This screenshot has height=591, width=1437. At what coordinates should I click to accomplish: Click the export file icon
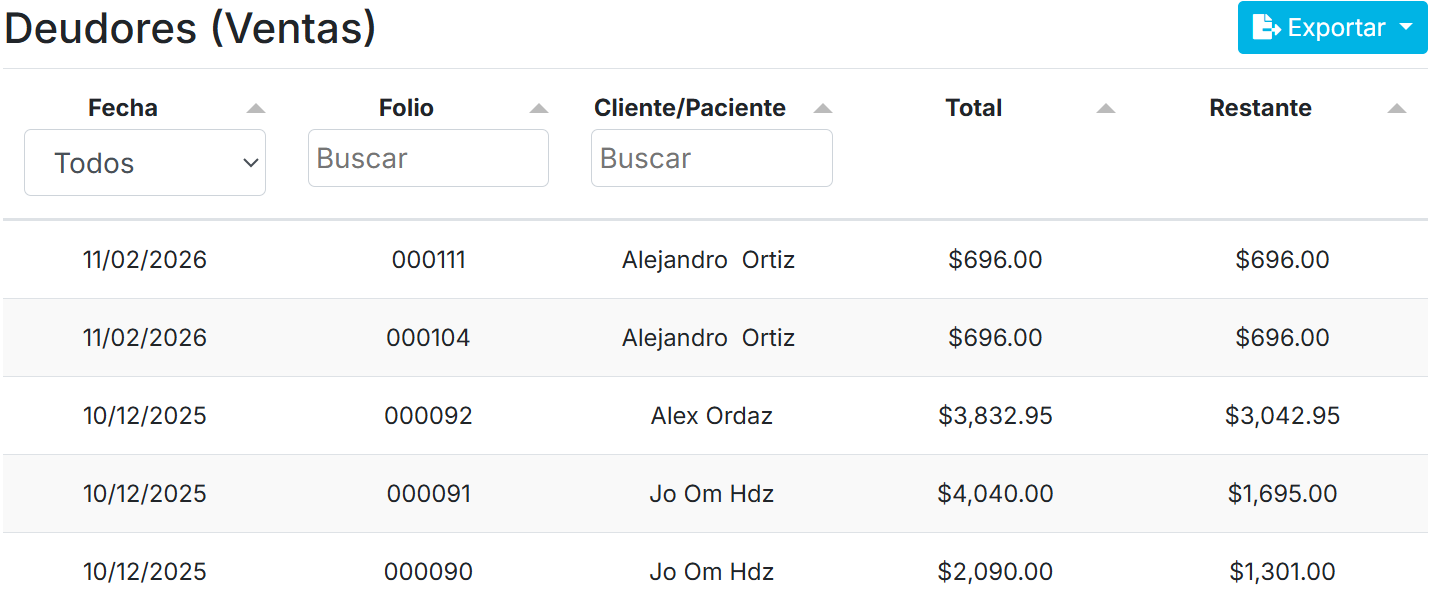(x=1267, y=28)
